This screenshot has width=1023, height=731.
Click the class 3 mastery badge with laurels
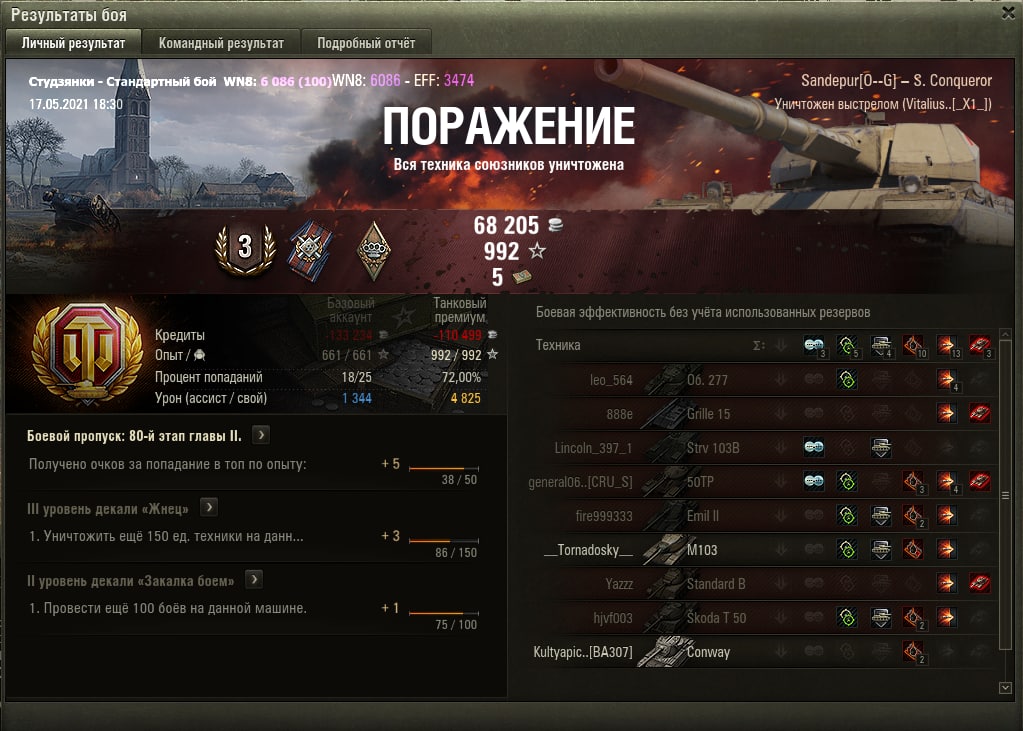pos(245,249)
